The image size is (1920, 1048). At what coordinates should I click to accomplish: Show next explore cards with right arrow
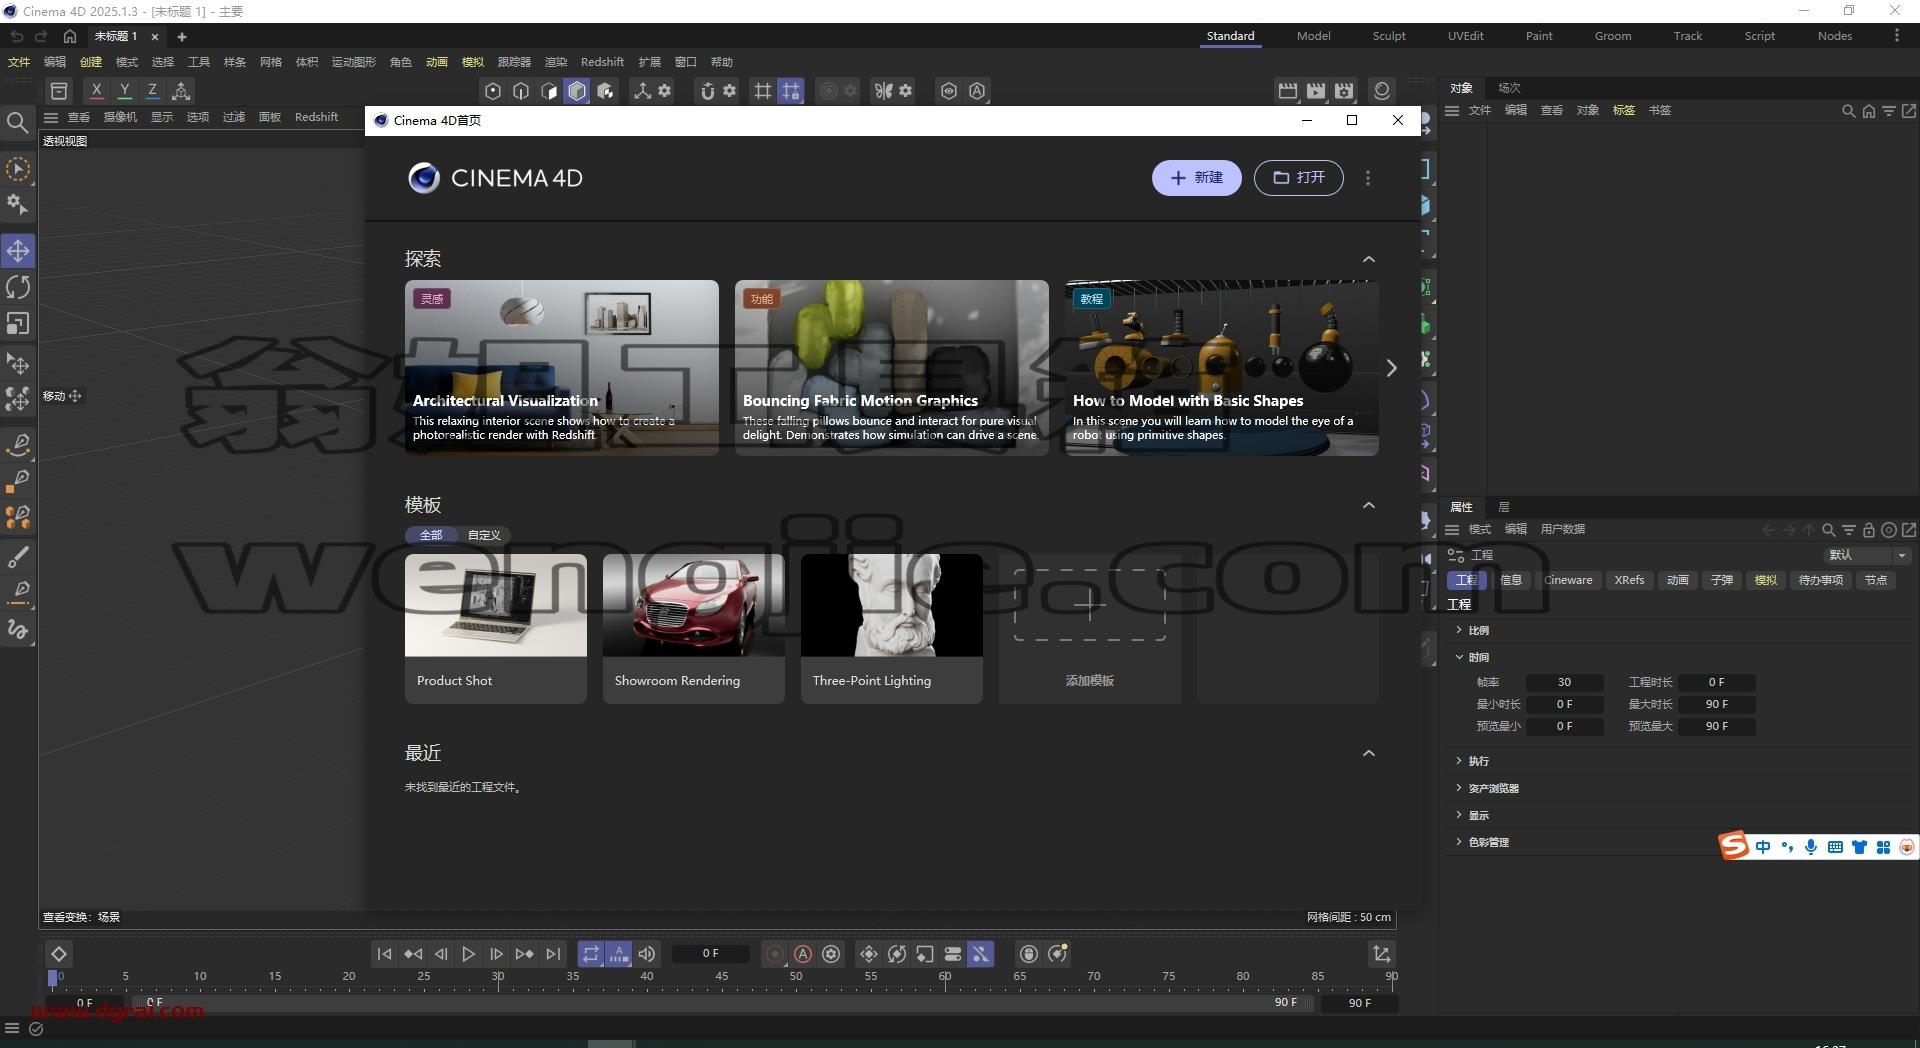pos(1391,368)
